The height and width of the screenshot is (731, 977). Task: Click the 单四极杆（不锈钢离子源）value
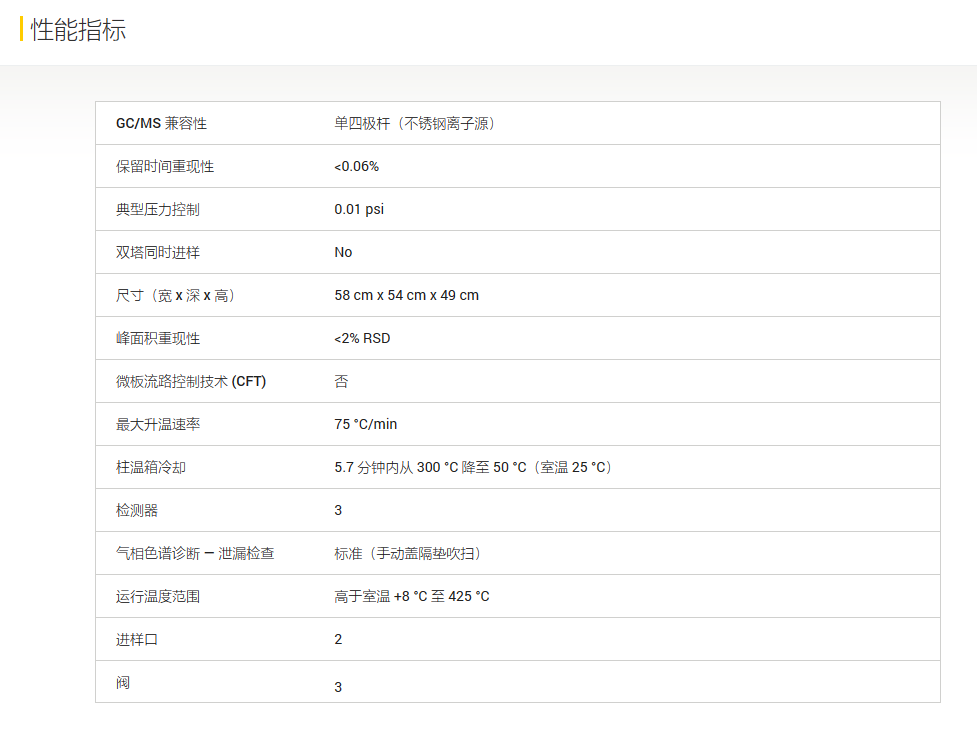click(x=415, y=124)
